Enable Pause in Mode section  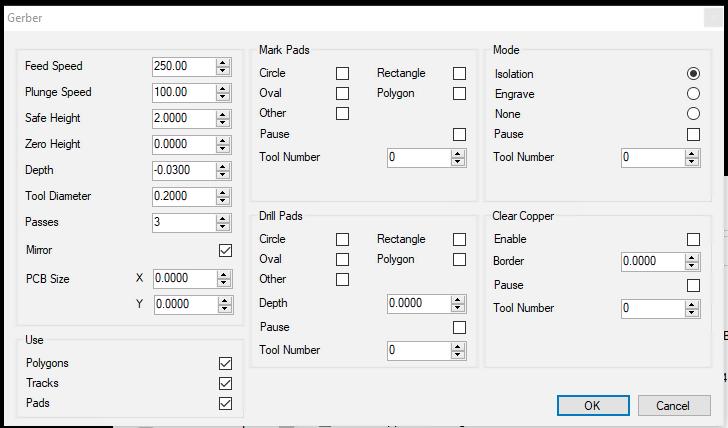tap(693, 134)
